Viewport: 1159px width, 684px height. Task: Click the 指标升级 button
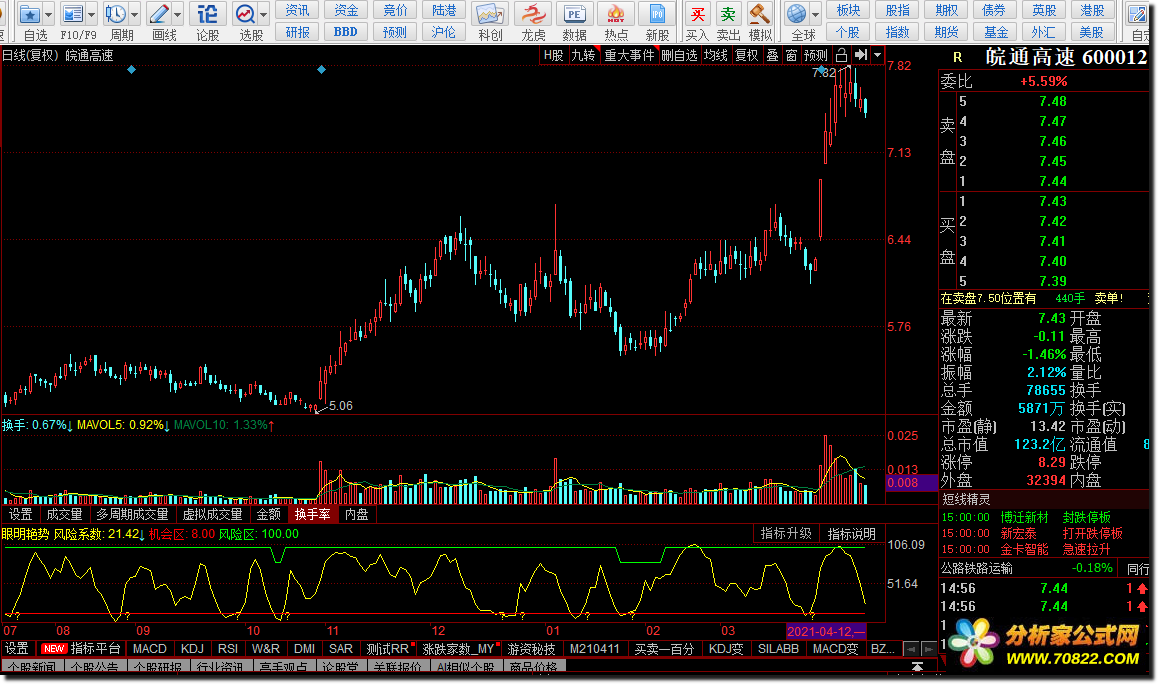pos(786,533)
